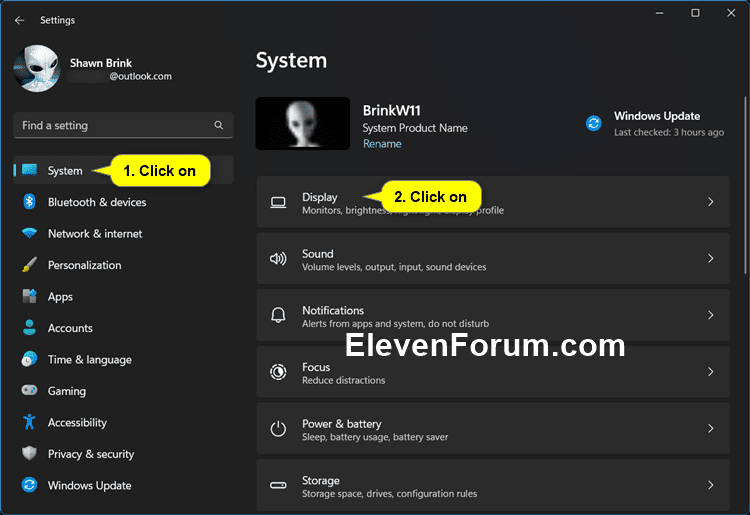The image size is (750, 515).
Task: Click the Storage drive icon
Action: tap(278, 485)
